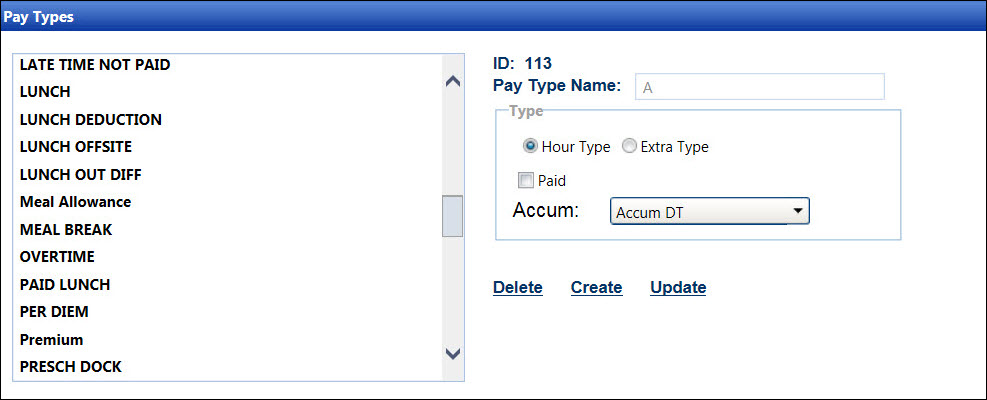The height and width of the screenshot is (400, 987).
Task: Select PRESCH DOCK in the list
Action: click(x=70, y=367)
